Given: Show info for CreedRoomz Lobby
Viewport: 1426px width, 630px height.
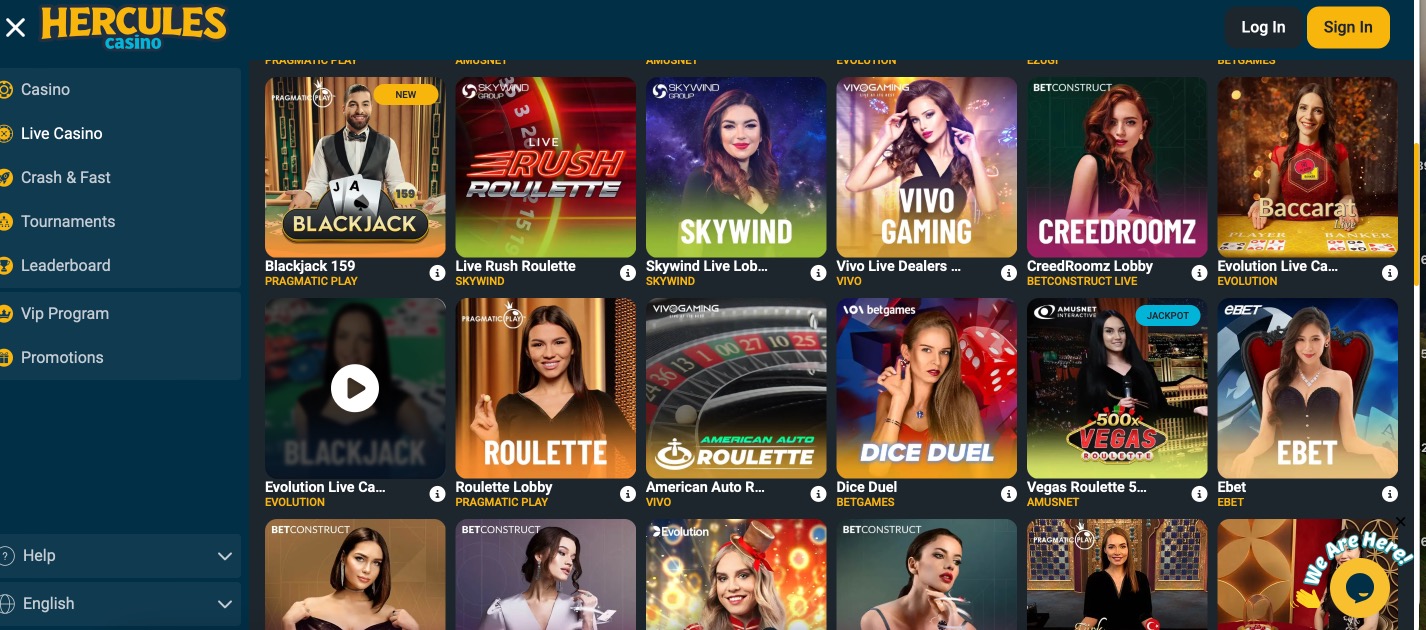Looking at the screenshot, I should (1199, 273).
